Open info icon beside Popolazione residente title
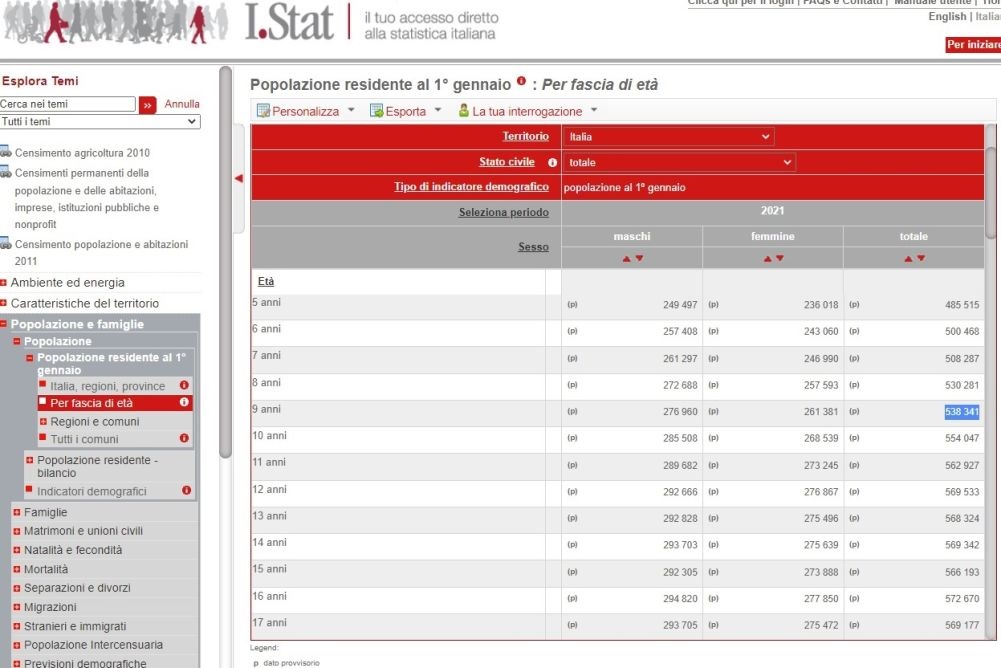 point(522,81)
